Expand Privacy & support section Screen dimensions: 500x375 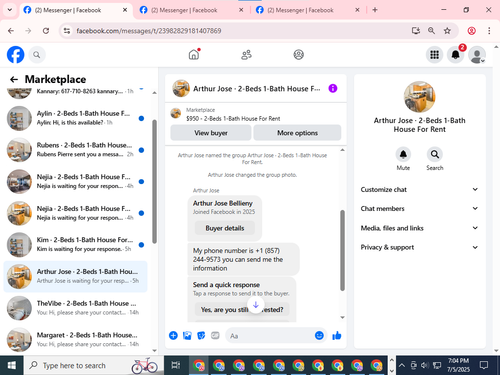click(419, 247)
